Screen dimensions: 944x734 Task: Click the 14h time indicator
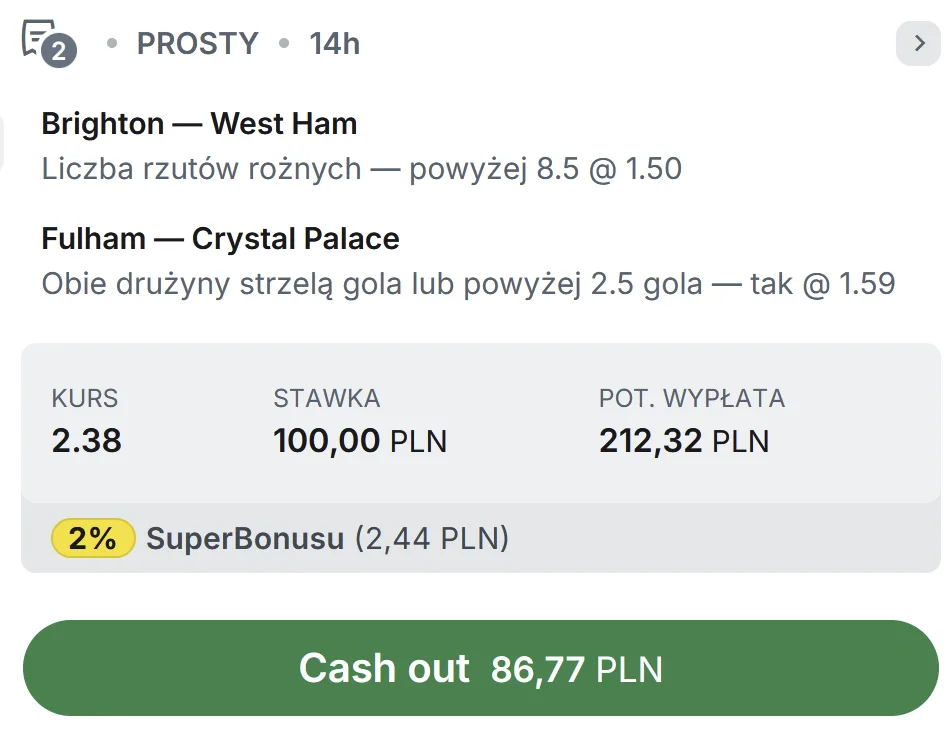point(334,44)
